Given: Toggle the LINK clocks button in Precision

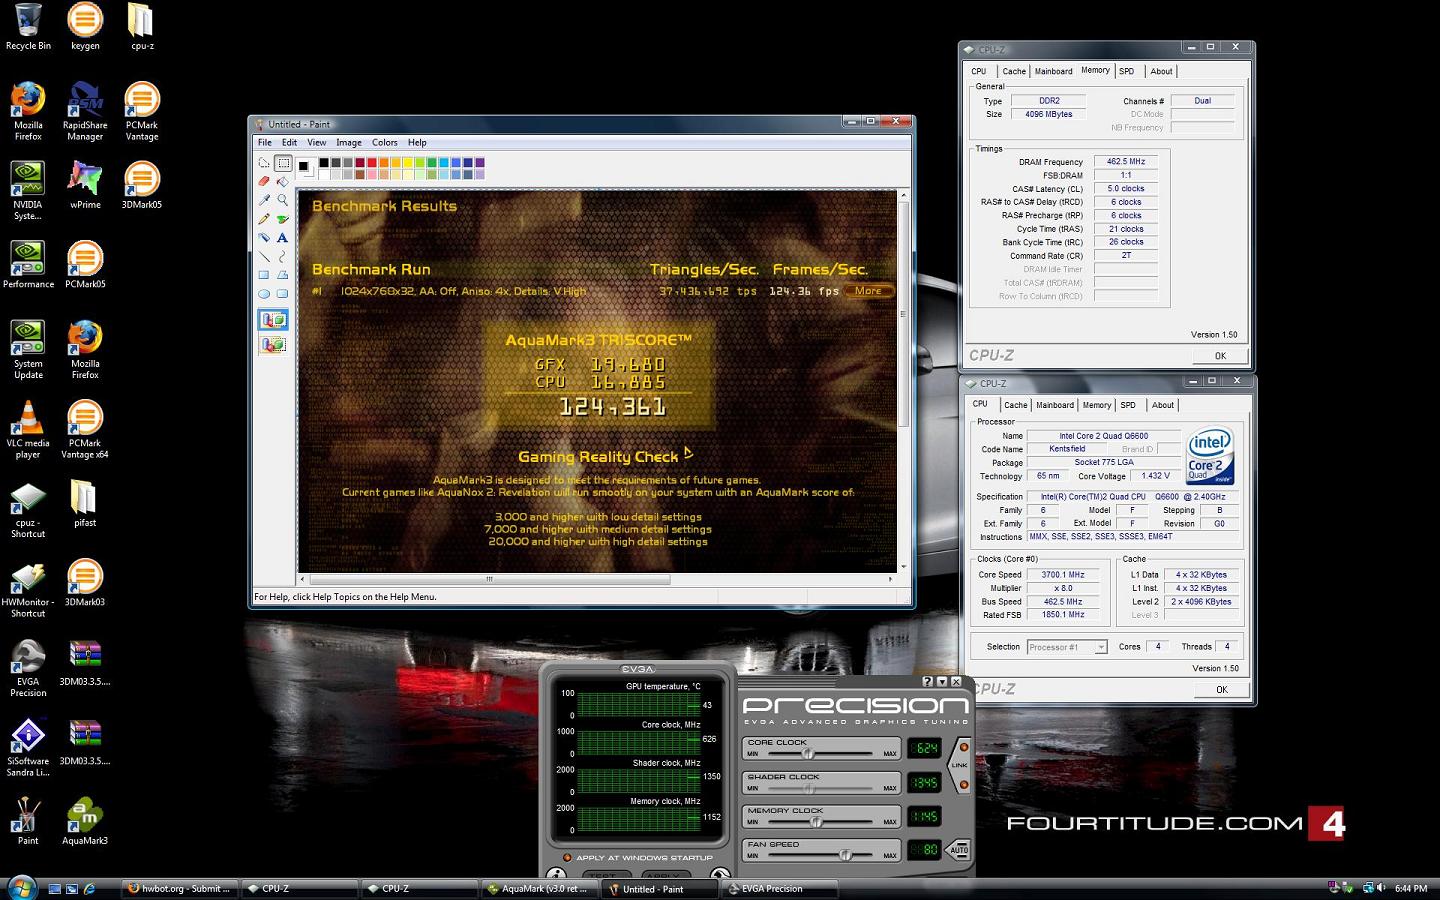Looking at the screenshot, I should pos(961,766).
